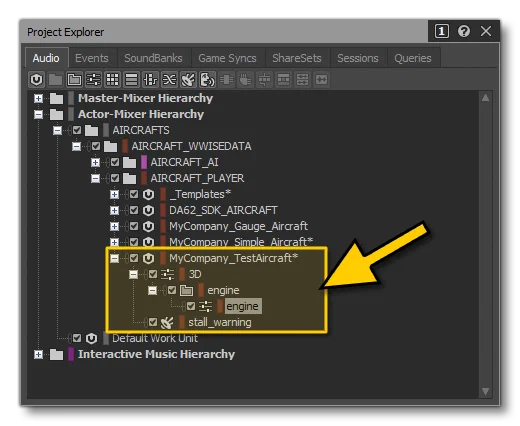
Task: Click the disabled Audio Bus toolbar icon
Action: (227, 80)
